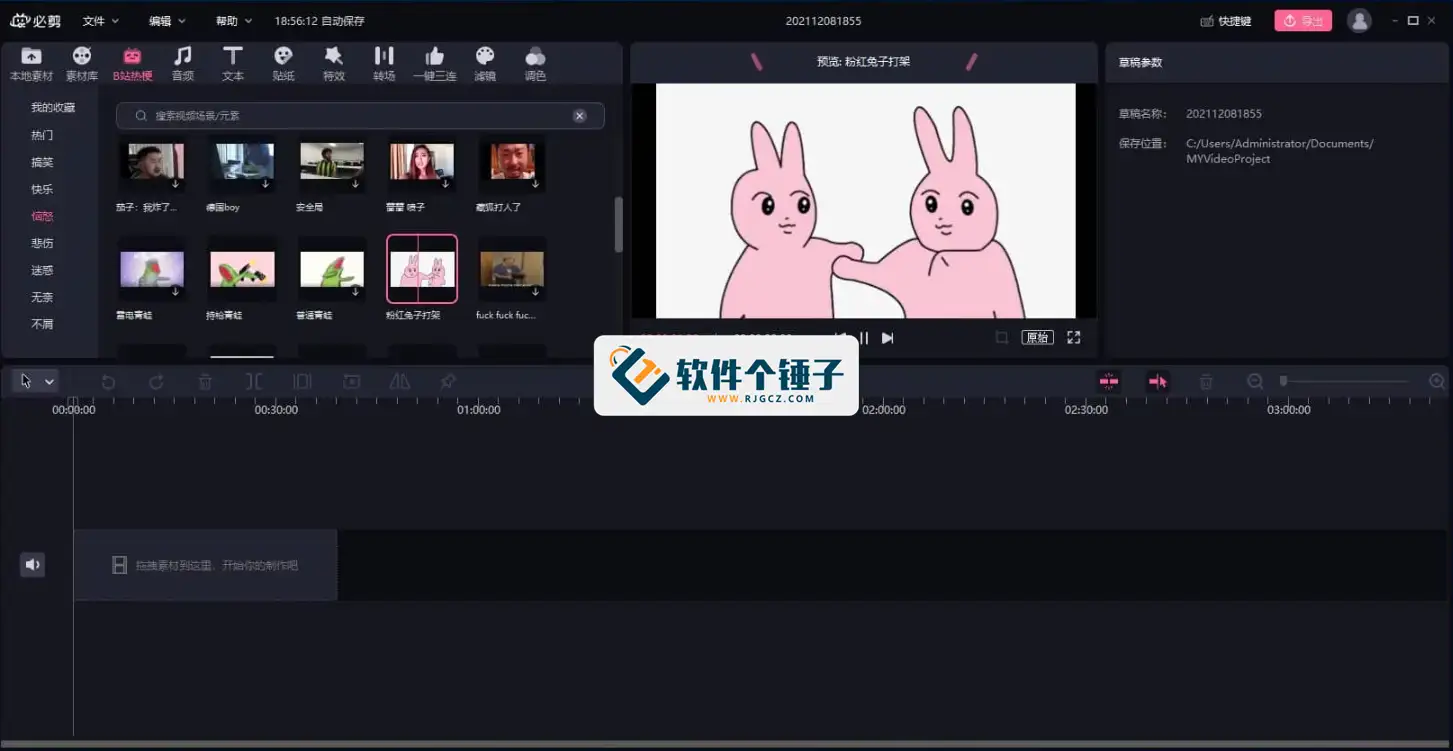Toggle fullscreen preview mode
1453x751 pixels.
[1073, 337]
